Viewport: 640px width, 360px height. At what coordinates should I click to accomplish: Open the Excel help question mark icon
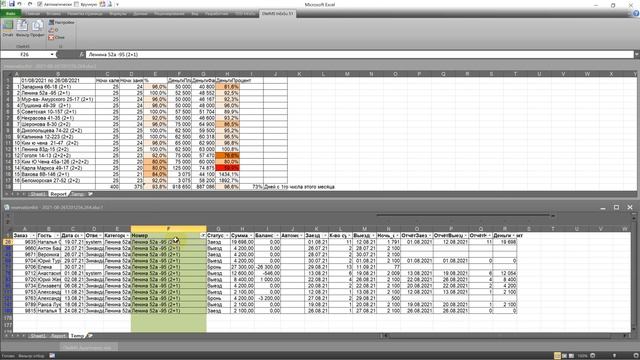pos(636,13)
